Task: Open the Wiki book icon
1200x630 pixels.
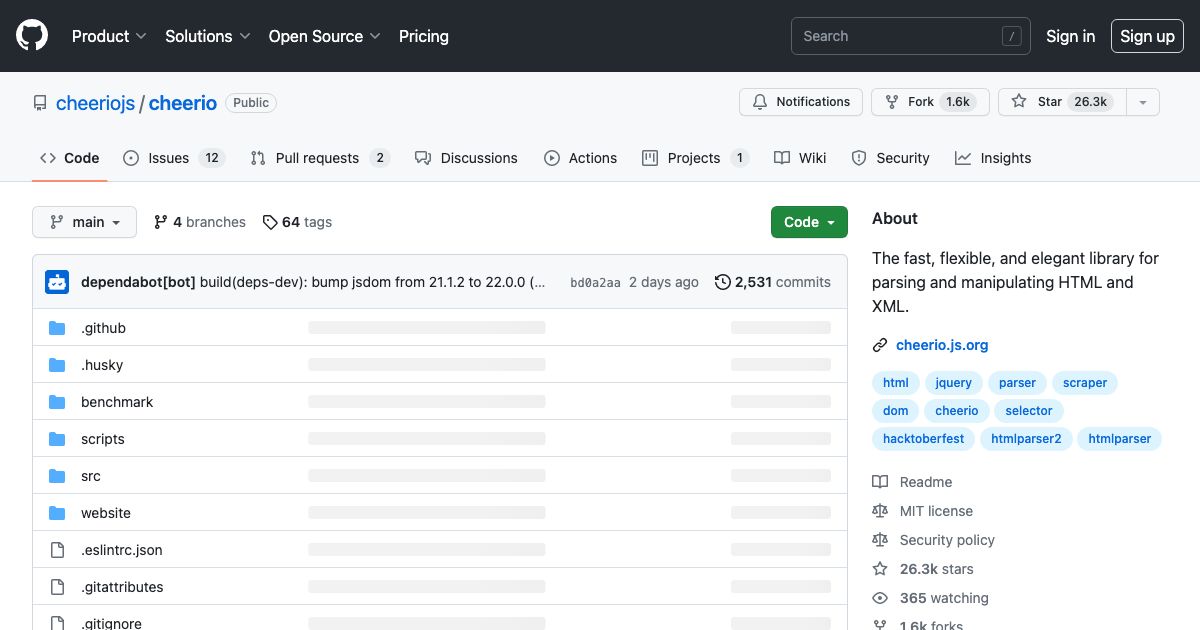Action: [781, 158]
